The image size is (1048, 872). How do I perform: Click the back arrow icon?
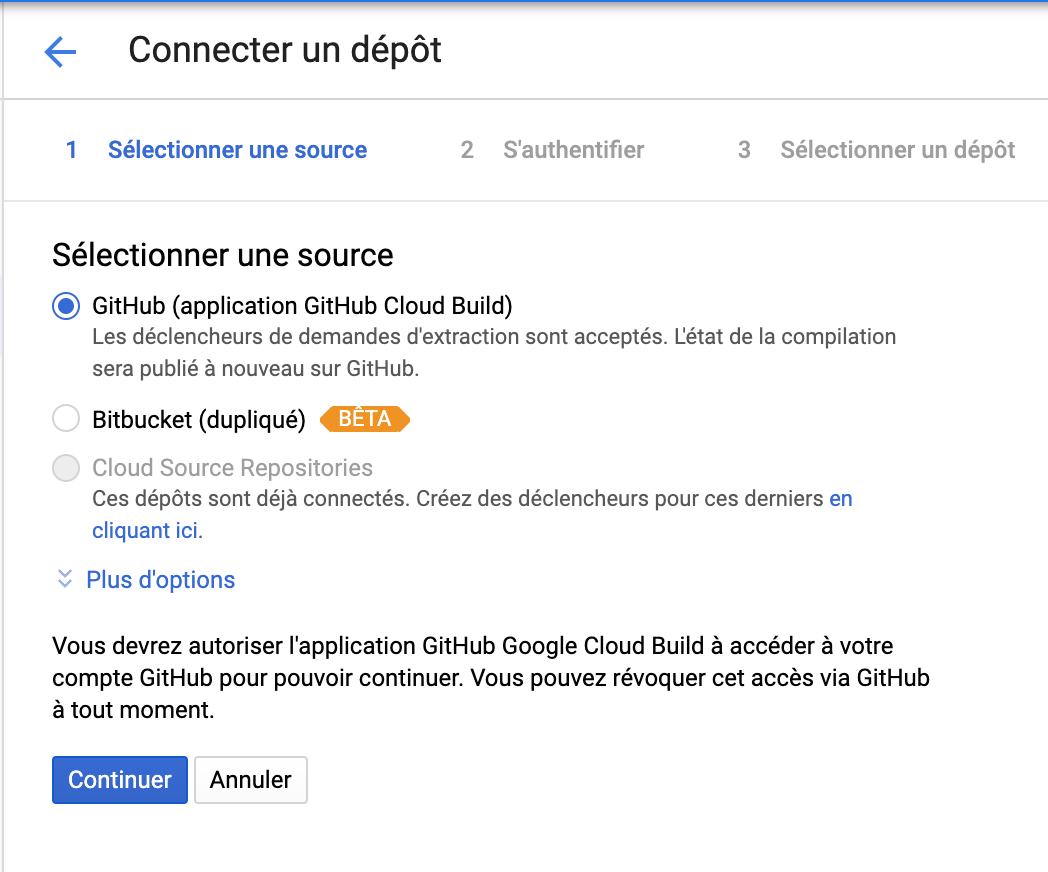[x=60, y=51]
